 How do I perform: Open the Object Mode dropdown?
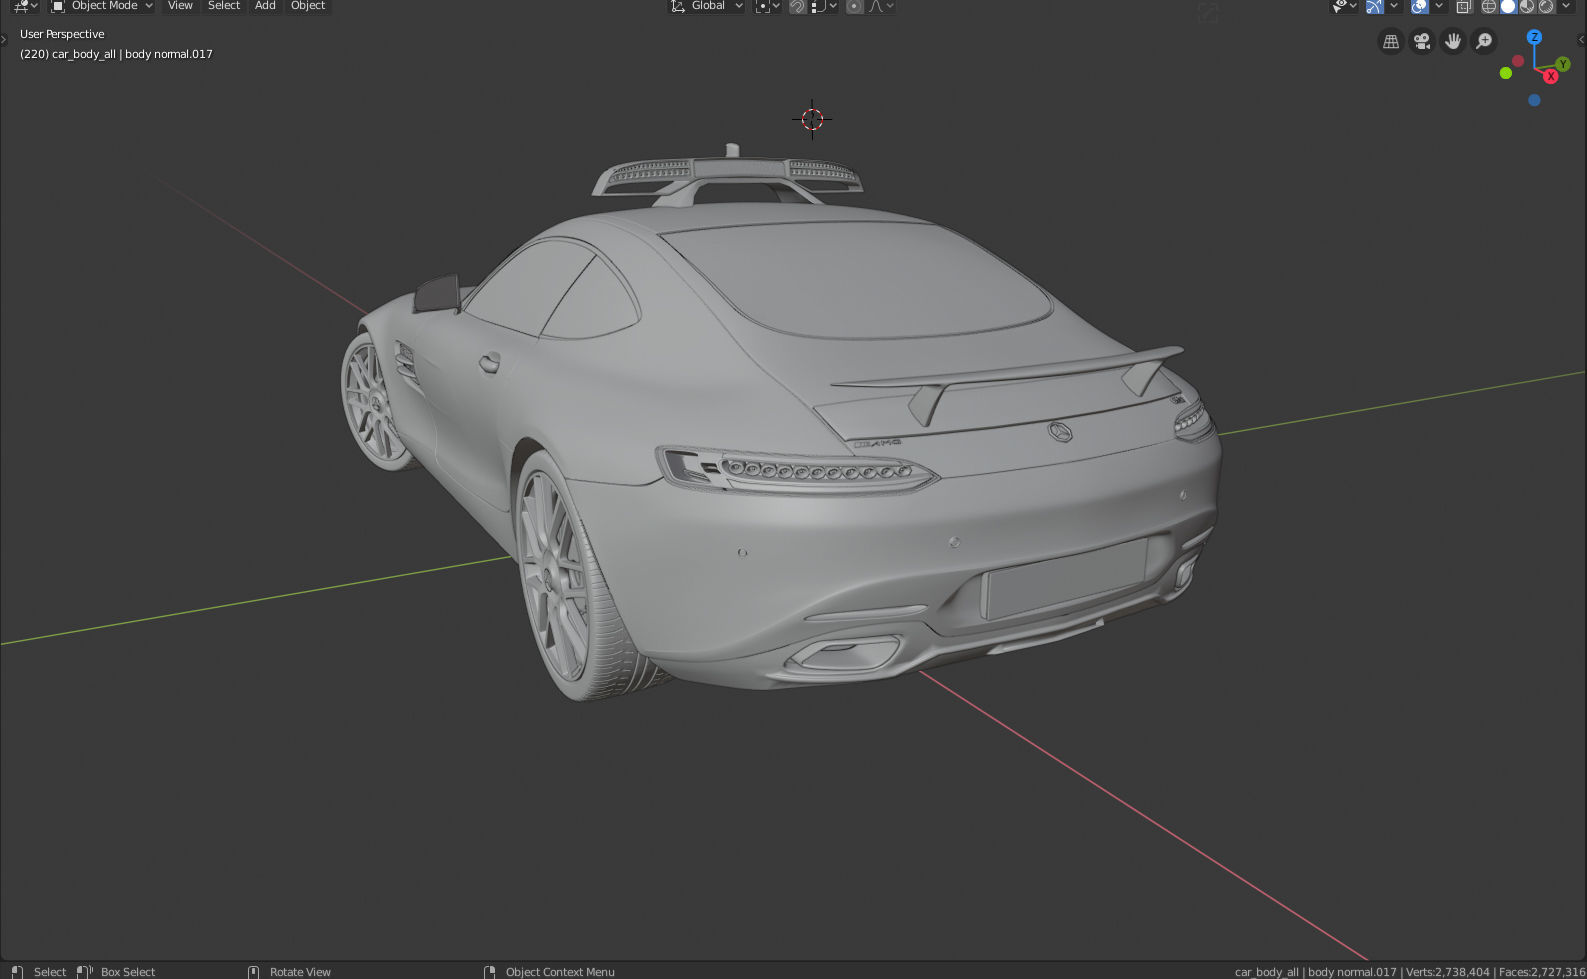[102, 6]
